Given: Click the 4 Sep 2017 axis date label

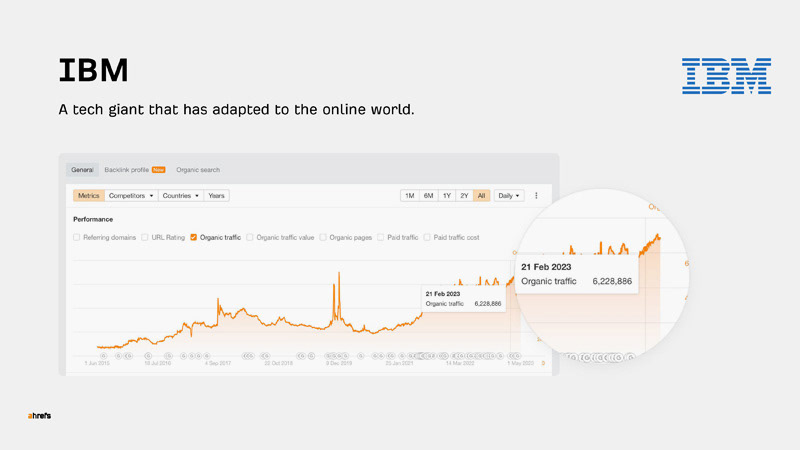Looking at the screenshot, I should [x=218, y=363].
